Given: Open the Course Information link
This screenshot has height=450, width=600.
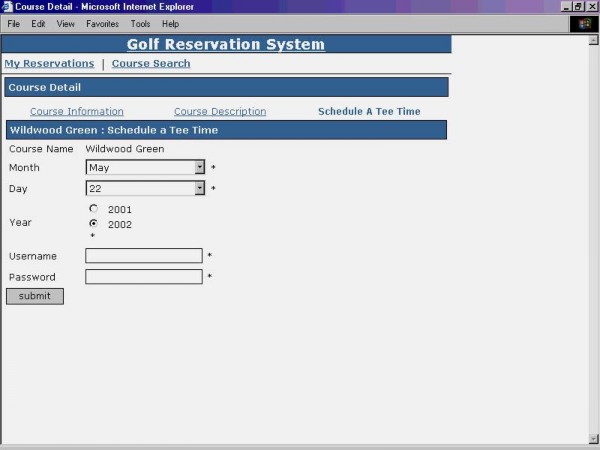Looking at the screenshot, I should 76,112.
